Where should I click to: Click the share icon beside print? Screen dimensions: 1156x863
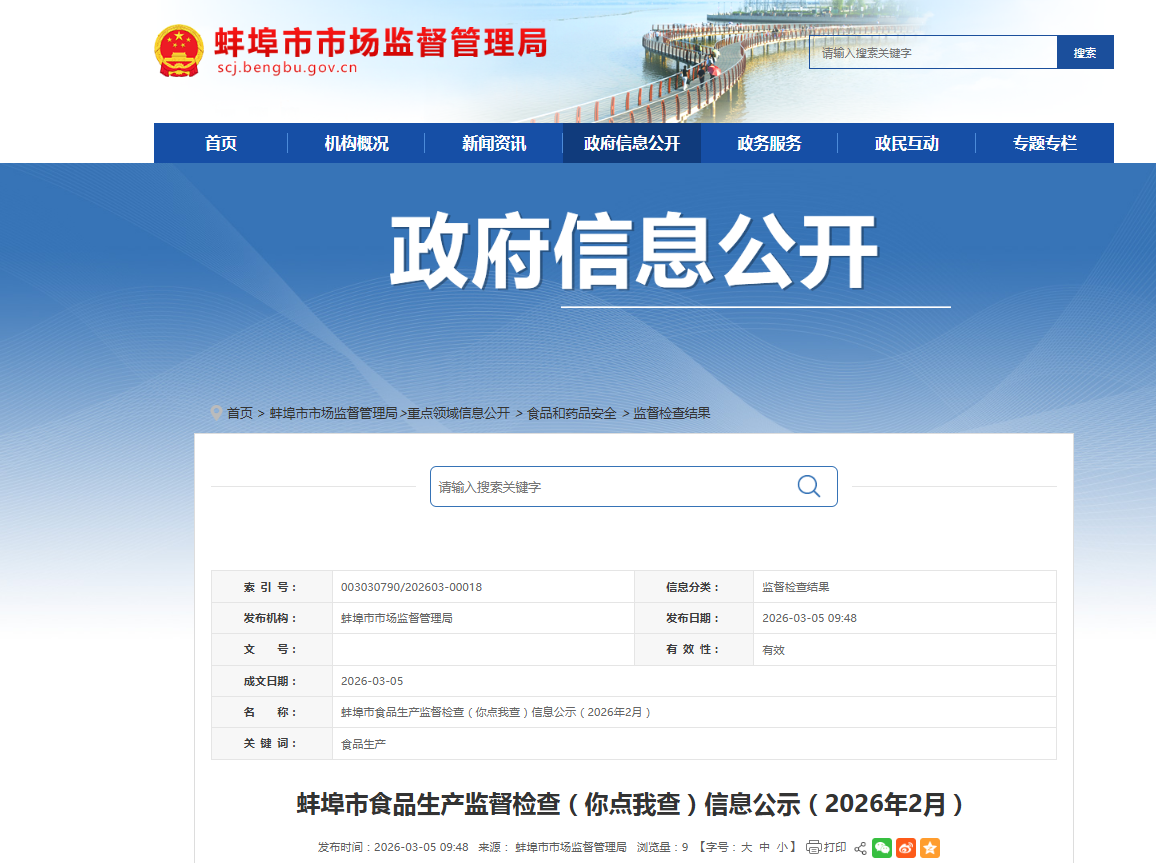[860, 848]
